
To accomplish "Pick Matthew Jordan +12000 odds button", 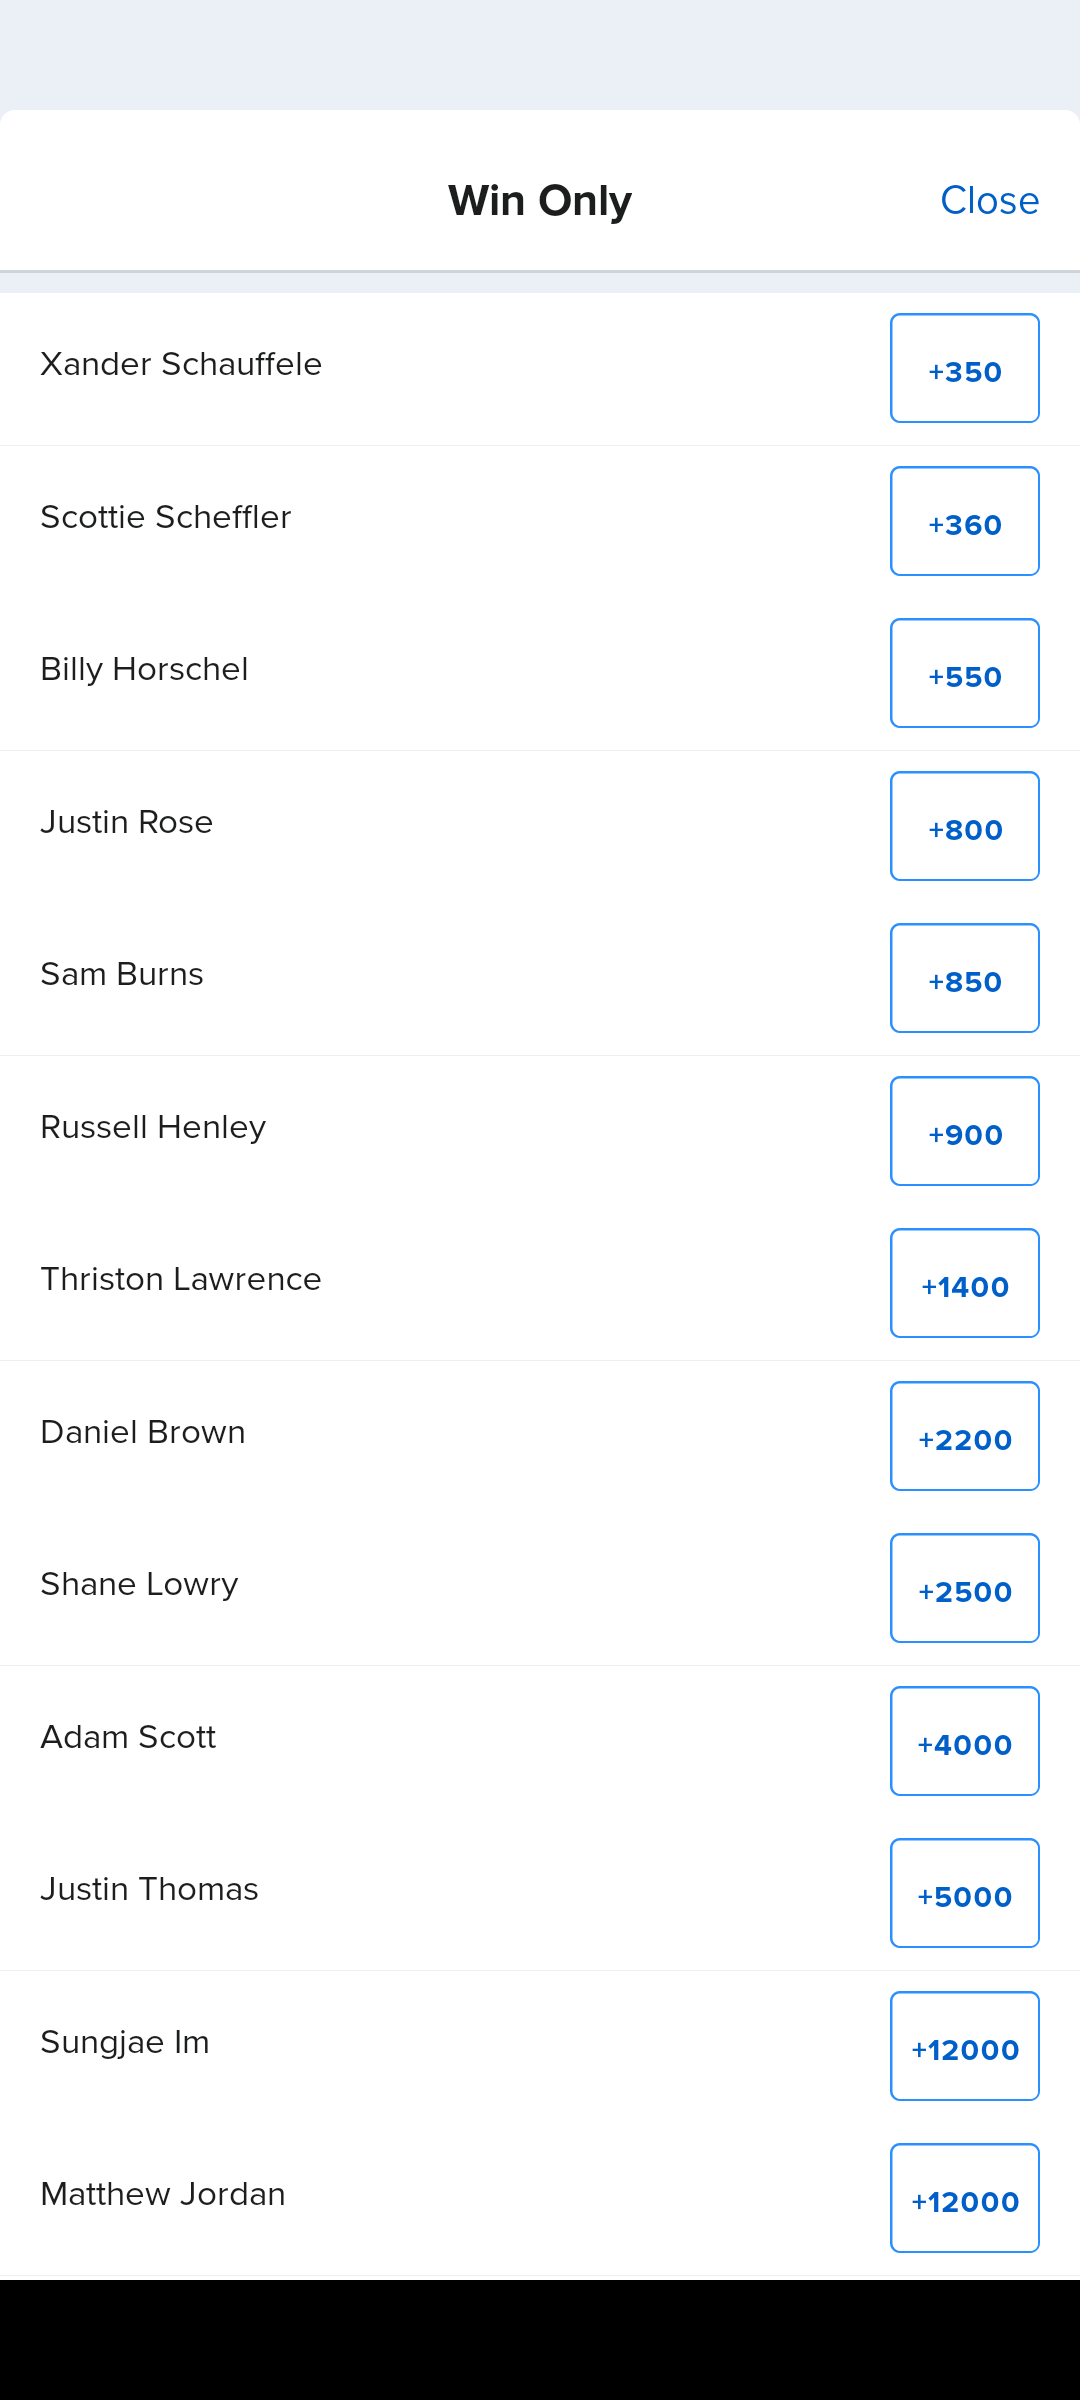I will [x=964, y=2199].
